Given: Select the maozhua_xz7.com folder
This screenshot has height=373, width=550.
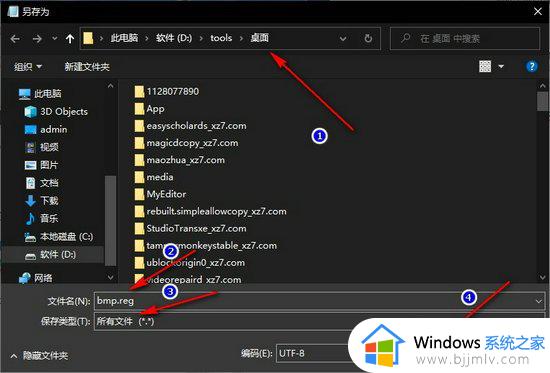Looking at the screenshot, I should [x=180, y=160].
